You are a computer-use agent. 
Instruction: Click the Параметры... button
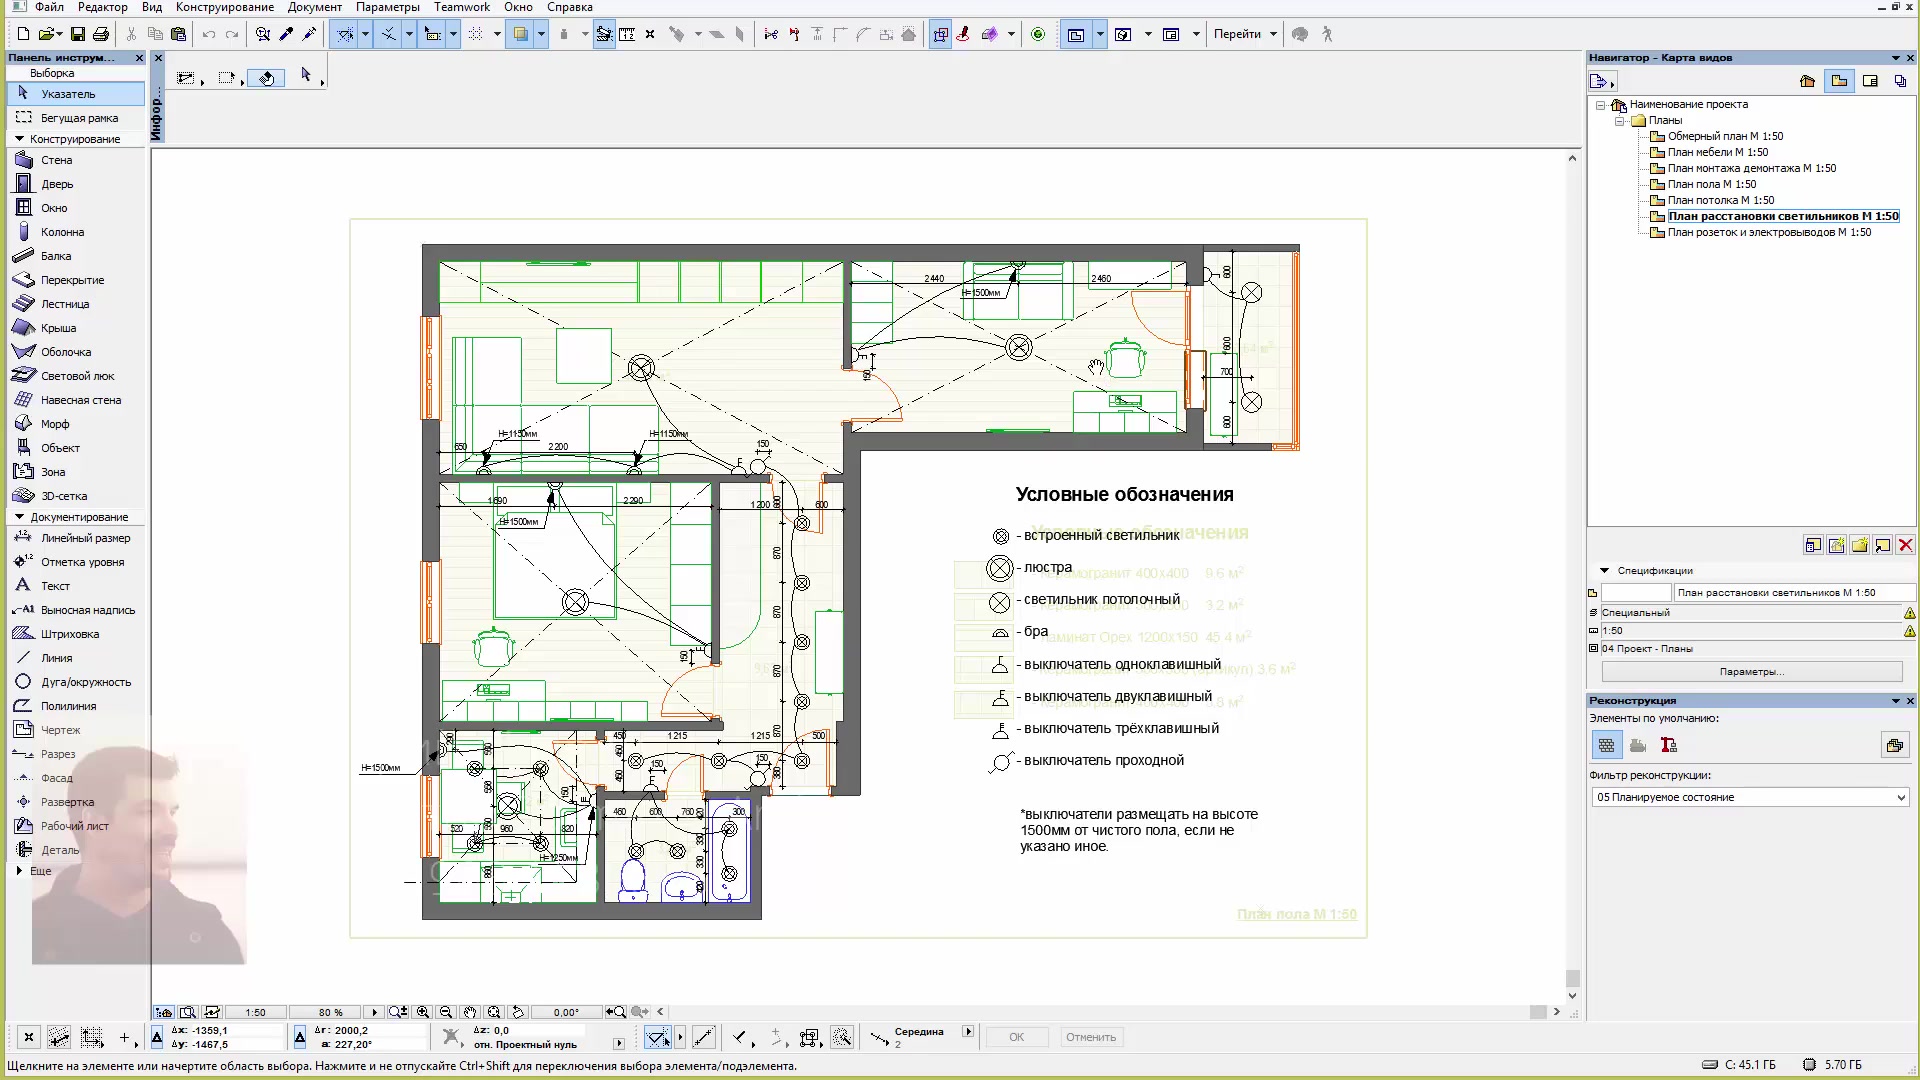[x=1751, y=672]
